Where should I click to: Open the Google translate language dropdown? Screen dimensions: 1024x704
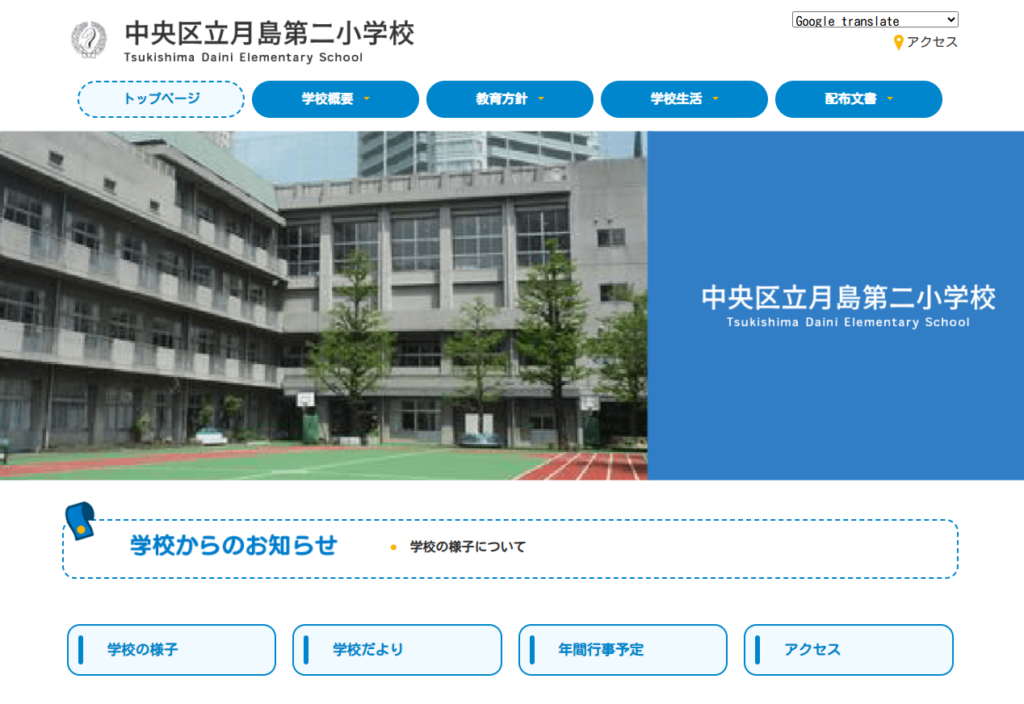tap(874, 20)
